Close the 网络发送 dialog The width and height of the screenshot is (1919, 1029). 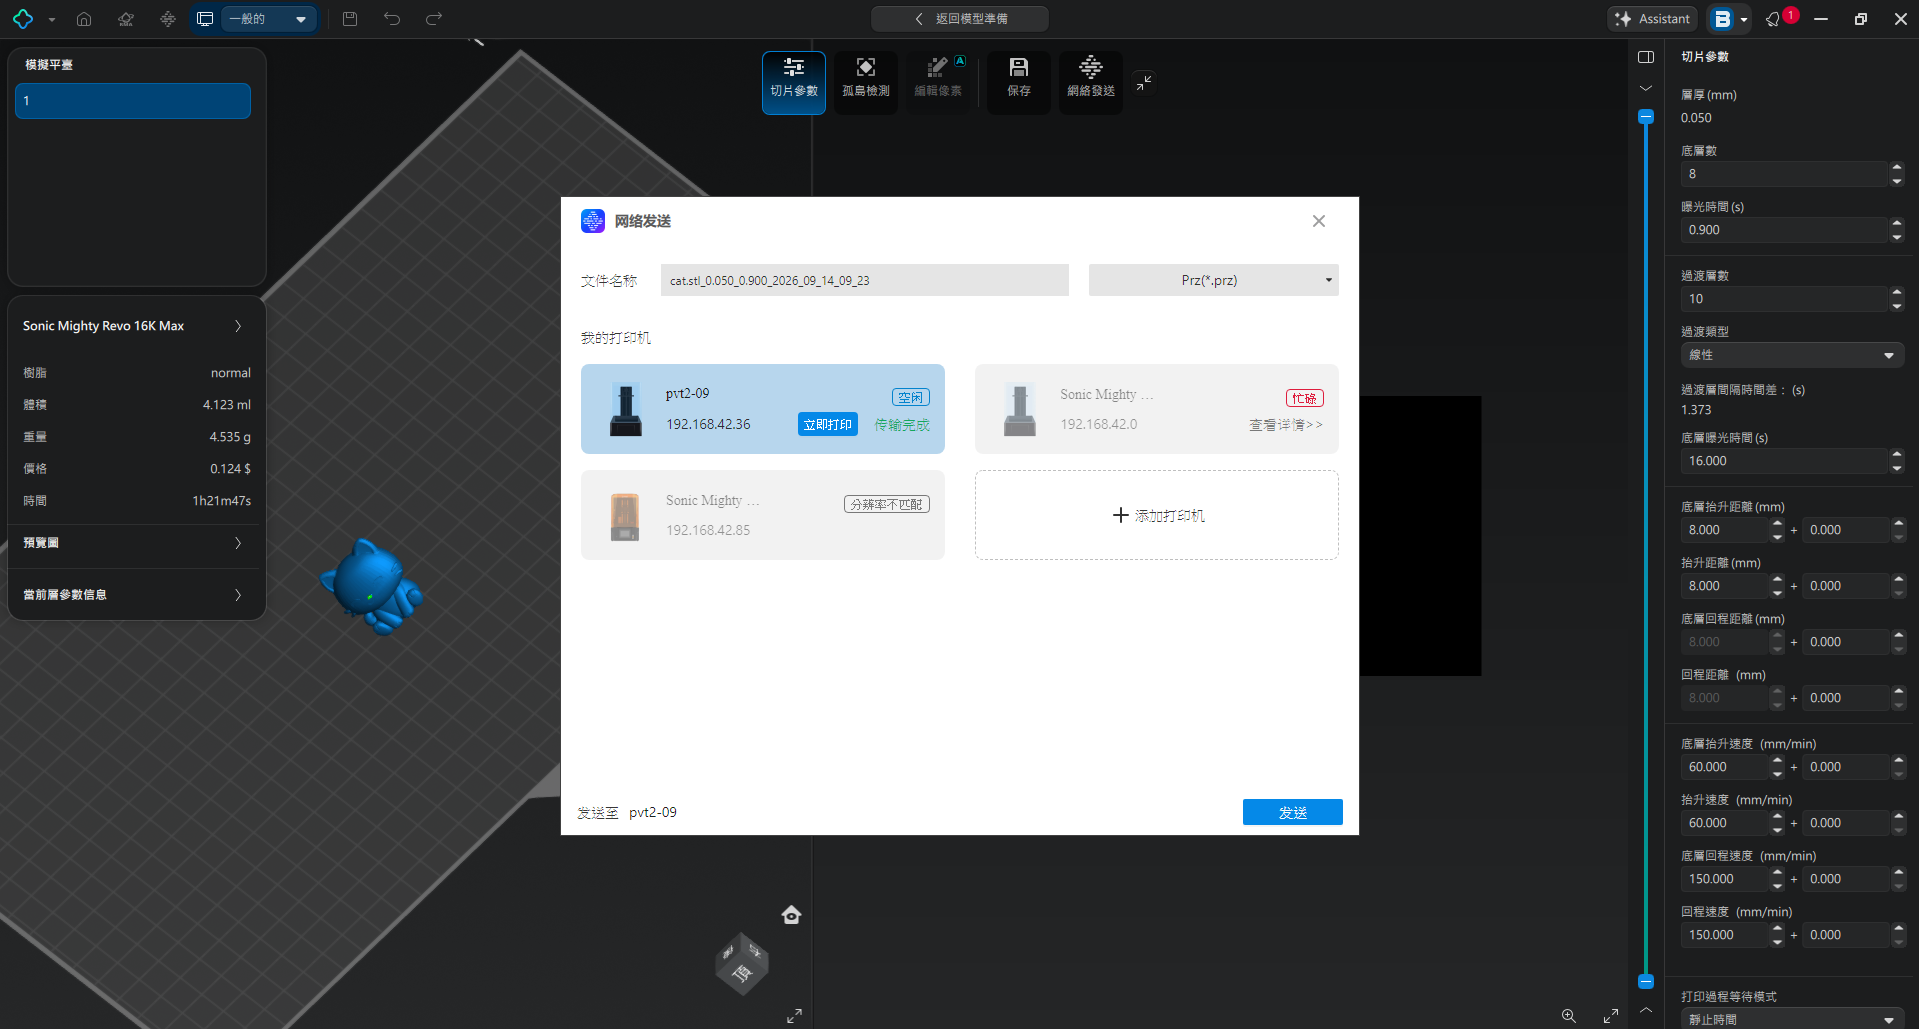[x=1319, y=221]
